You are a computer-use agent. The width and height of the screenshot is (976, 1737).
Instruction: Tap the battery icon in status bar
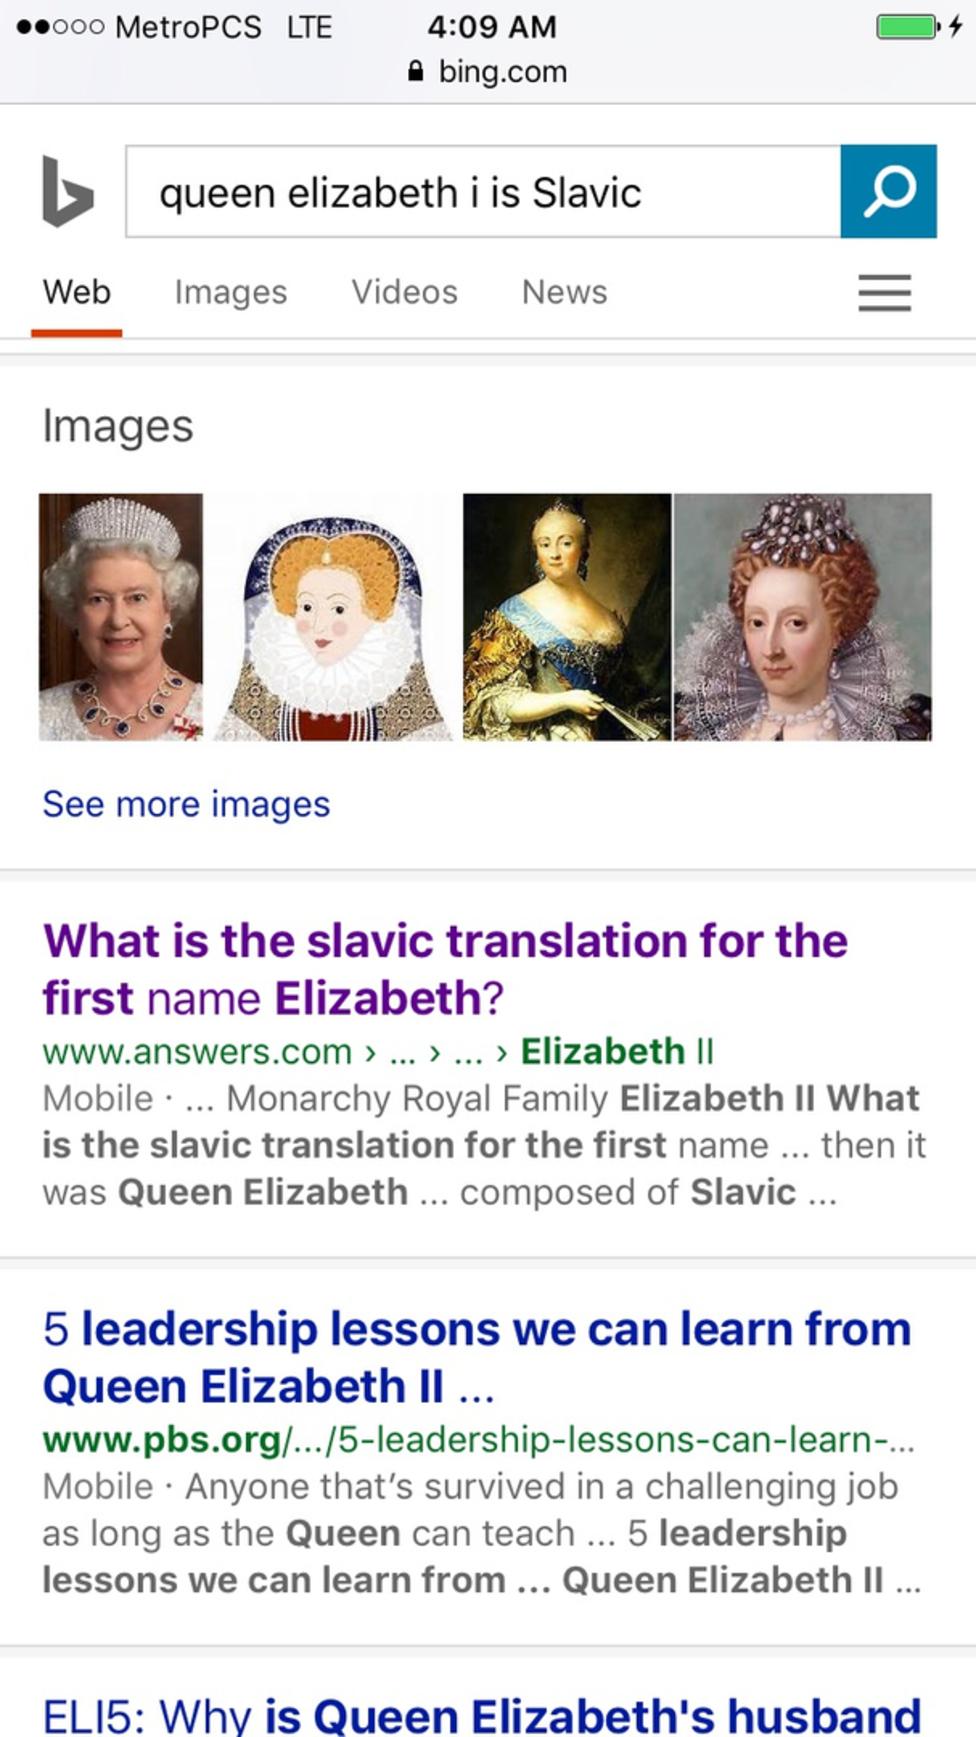pos(908,26)
